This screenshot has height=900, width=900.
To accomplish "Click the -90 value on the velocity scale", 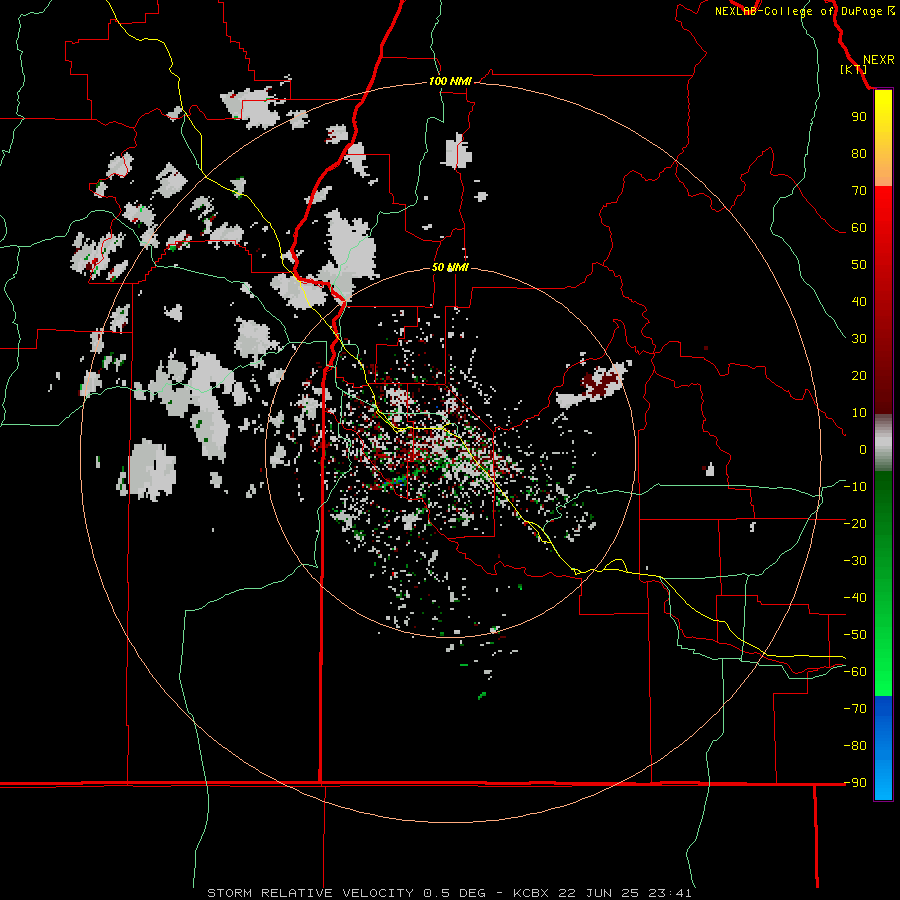I will coord(855,782).
